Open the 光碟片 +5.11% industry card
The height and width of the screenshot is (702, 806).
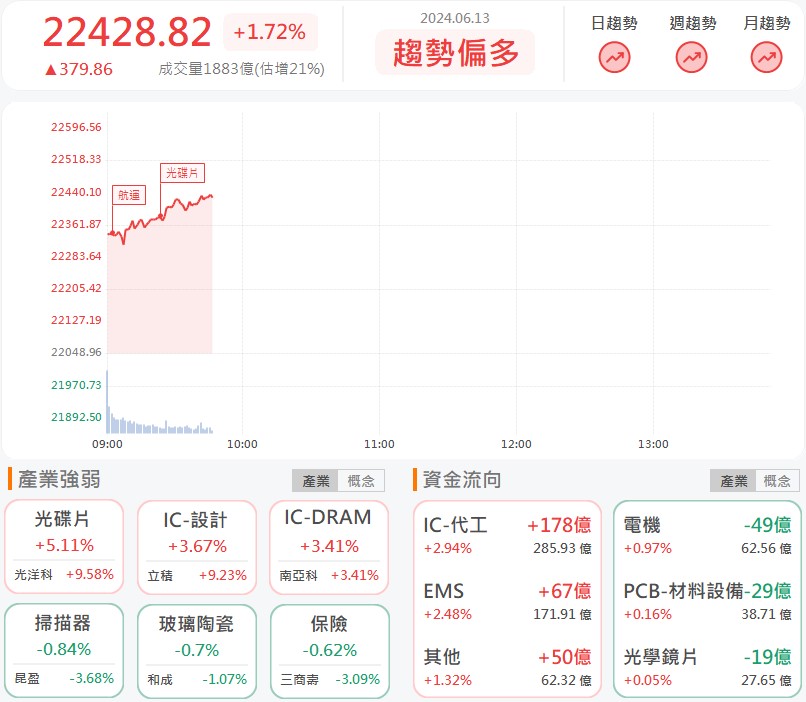pos(64,546)
